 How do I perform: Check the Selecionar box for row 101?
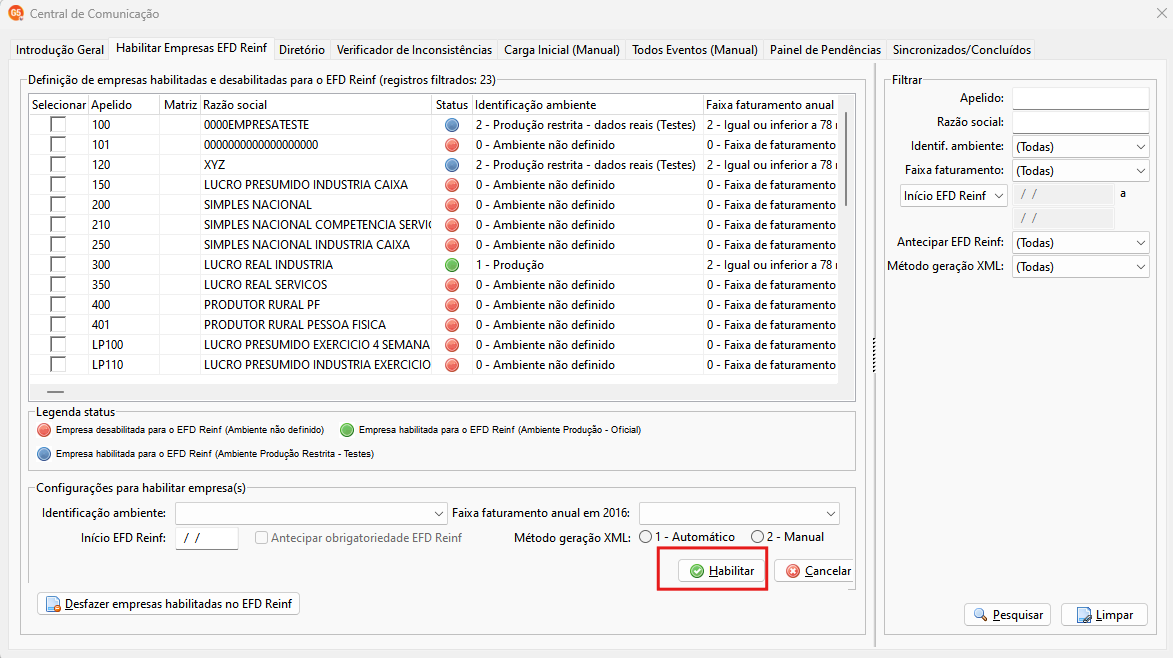click(58, 145)
